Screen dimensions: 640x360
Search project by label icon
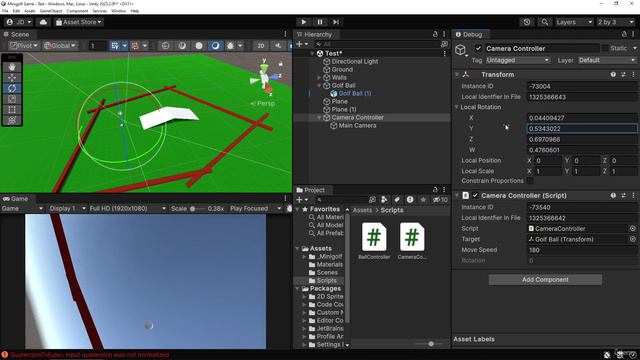397,200
